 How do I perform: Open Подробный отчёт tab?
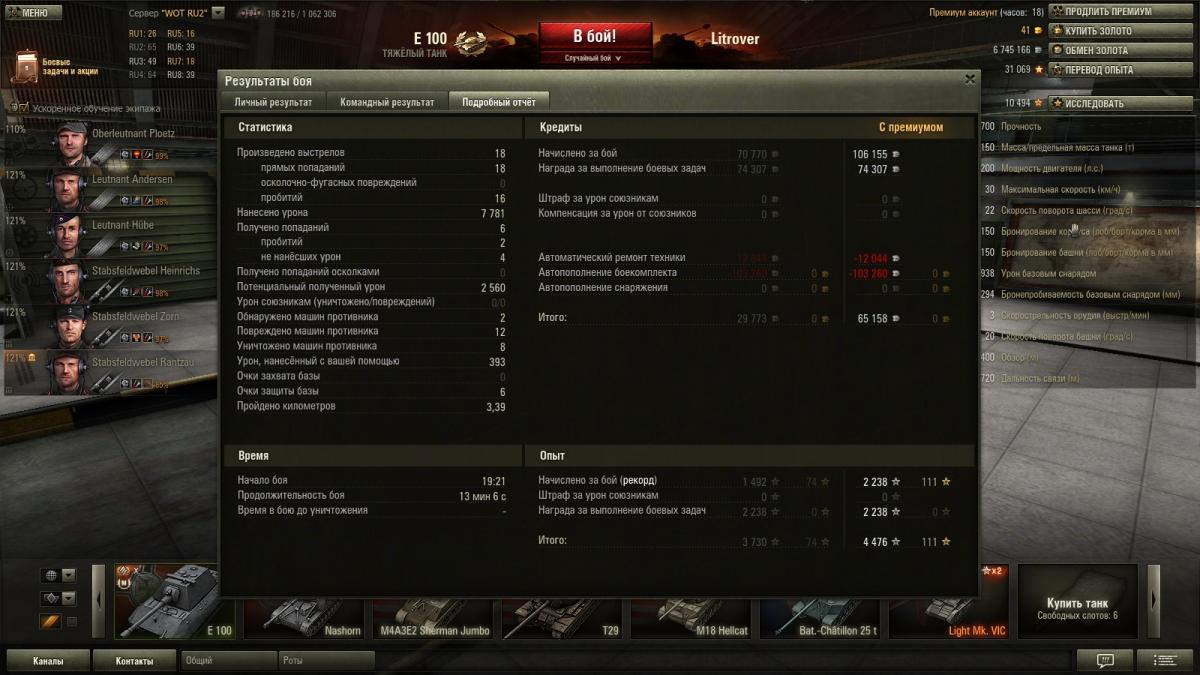click(x=498, y=102)
